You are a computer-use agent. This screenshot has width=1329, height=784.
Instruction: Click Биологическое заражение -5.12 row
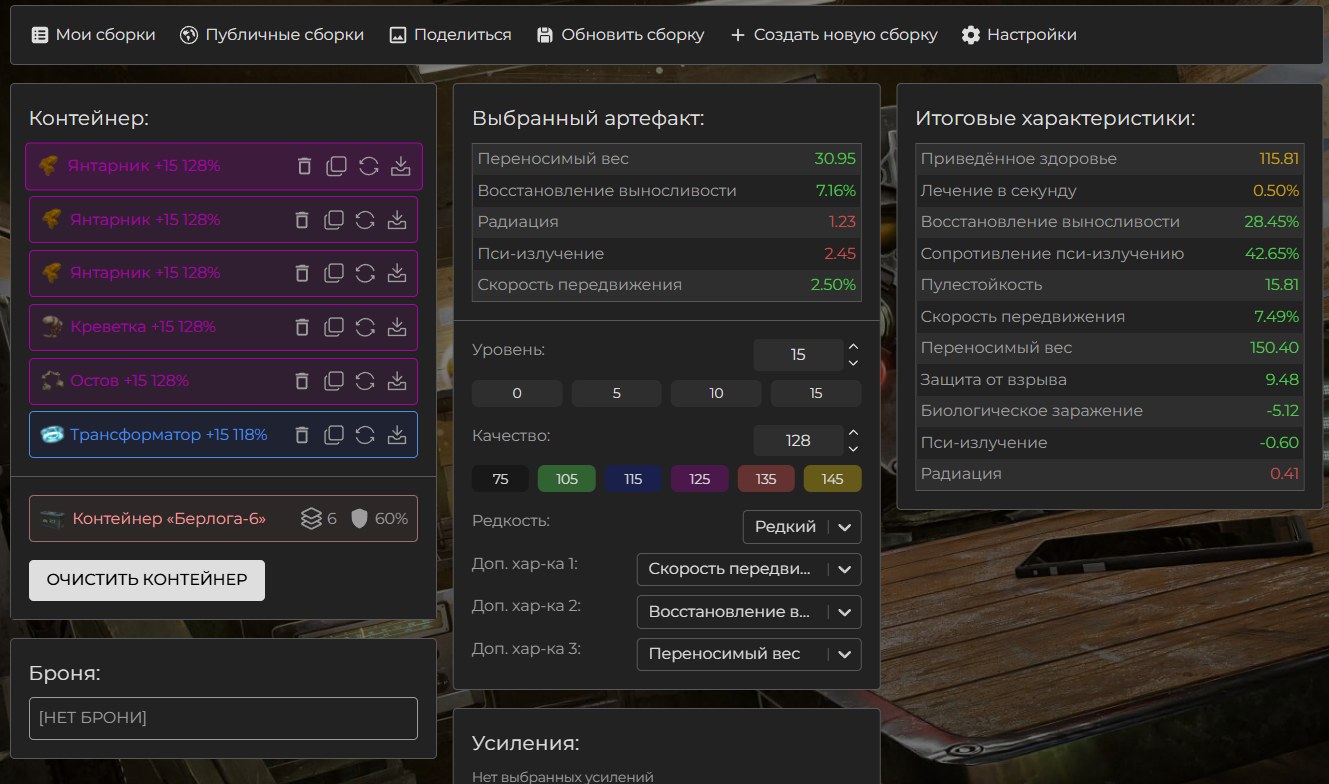[1110, 411]
